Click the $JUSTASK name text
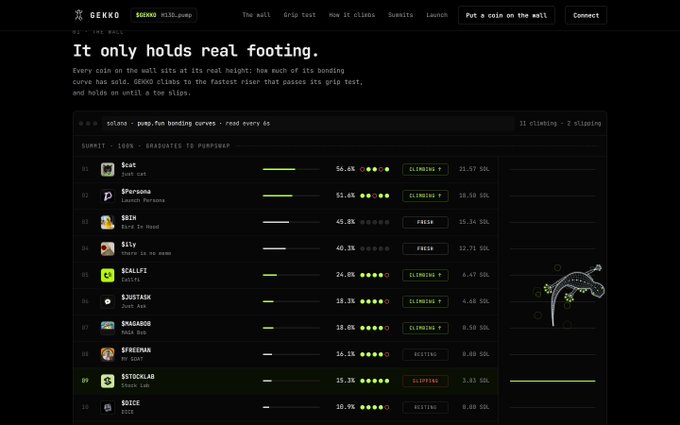Image resolution: width=680 pixels, height=425 pixels. click(x=136, y=297)
